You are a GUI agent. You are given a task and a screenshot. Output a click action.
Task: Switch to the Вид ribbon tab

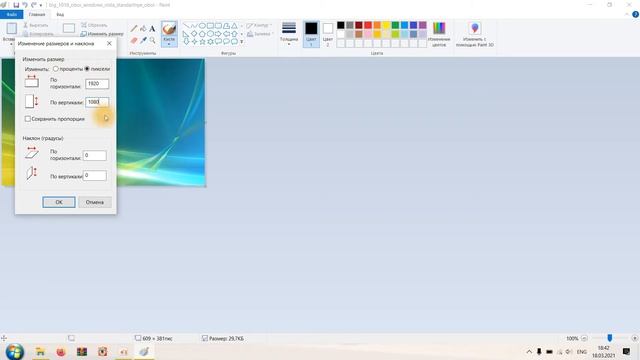point(60,14)
